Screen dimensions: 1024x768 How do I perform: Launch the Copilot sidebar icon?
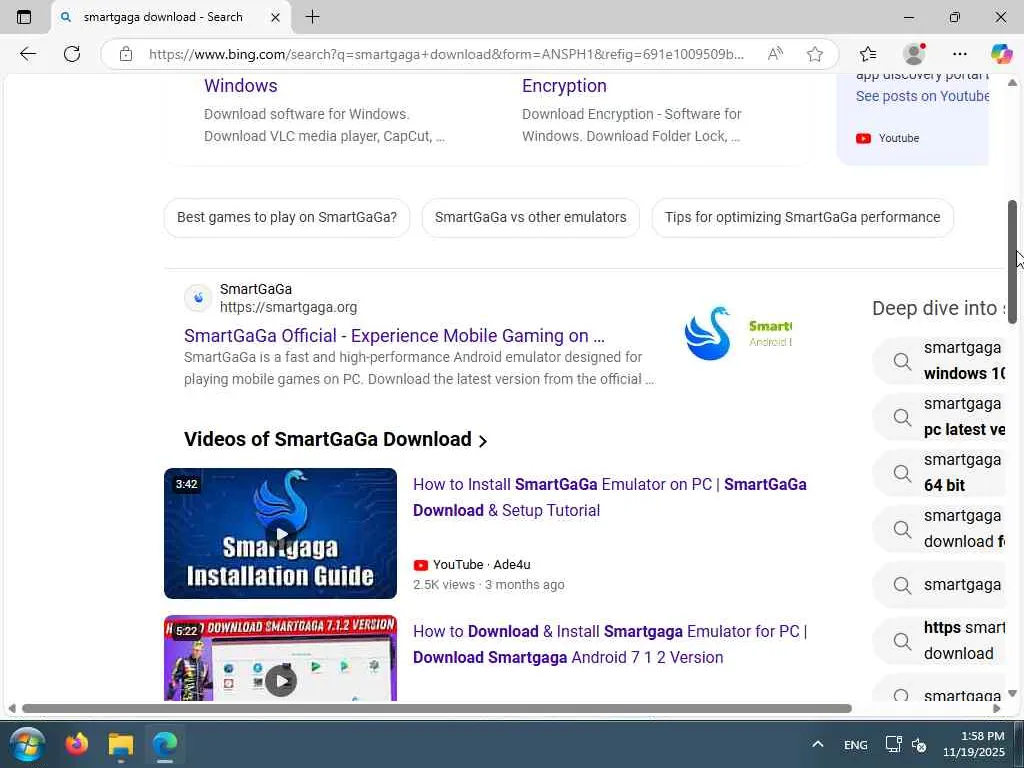[1001, 54]
